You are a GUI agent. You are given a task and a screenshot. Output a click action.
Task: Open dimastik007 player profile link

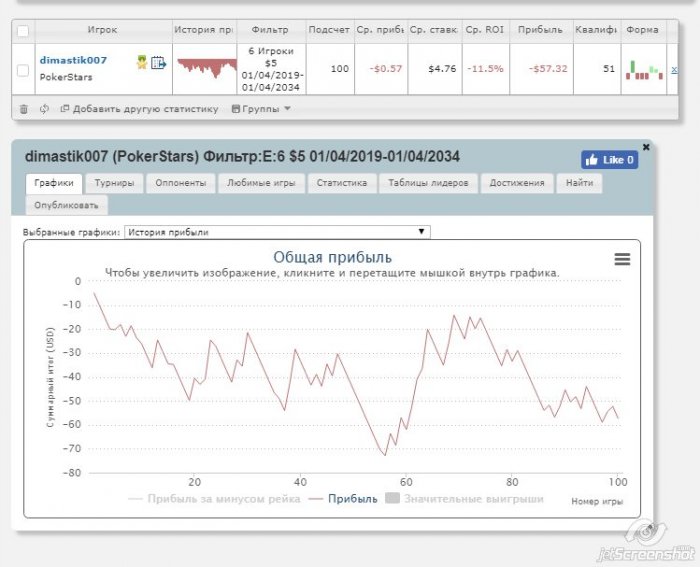click(73, 60)
